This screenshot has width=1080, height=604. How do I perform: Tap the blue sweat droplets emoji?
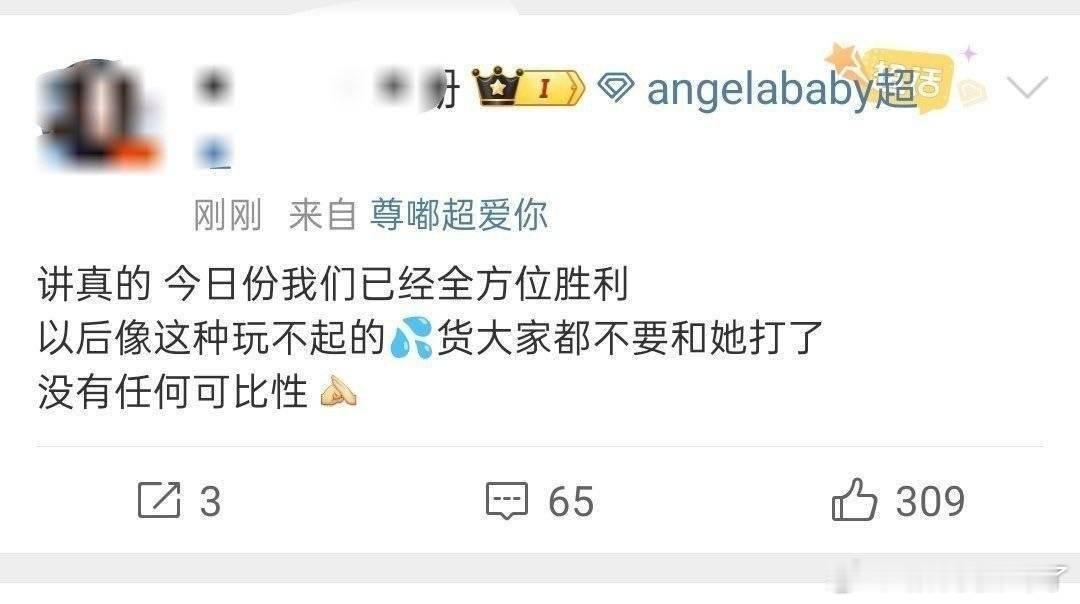411,337
